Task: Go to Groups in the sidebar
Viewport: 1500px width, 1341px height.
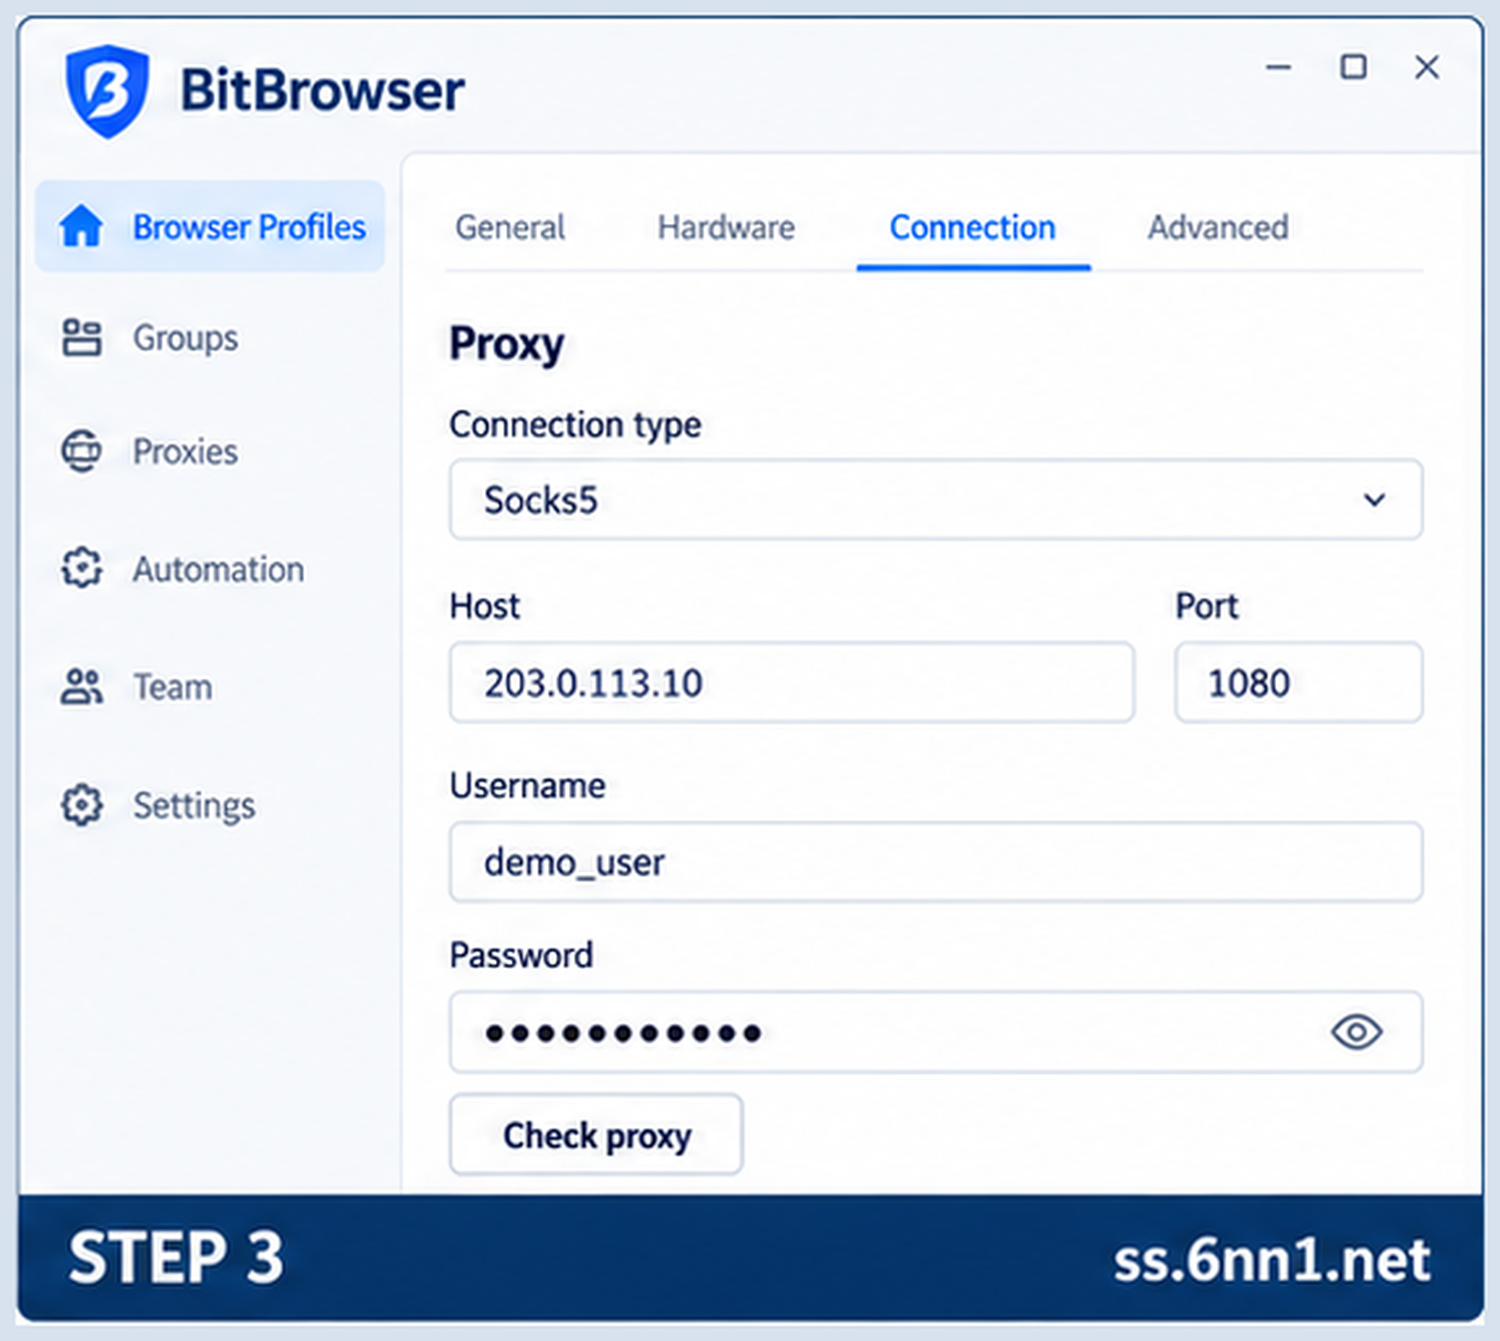Action: pyautogui.click(x=186, y=338)
